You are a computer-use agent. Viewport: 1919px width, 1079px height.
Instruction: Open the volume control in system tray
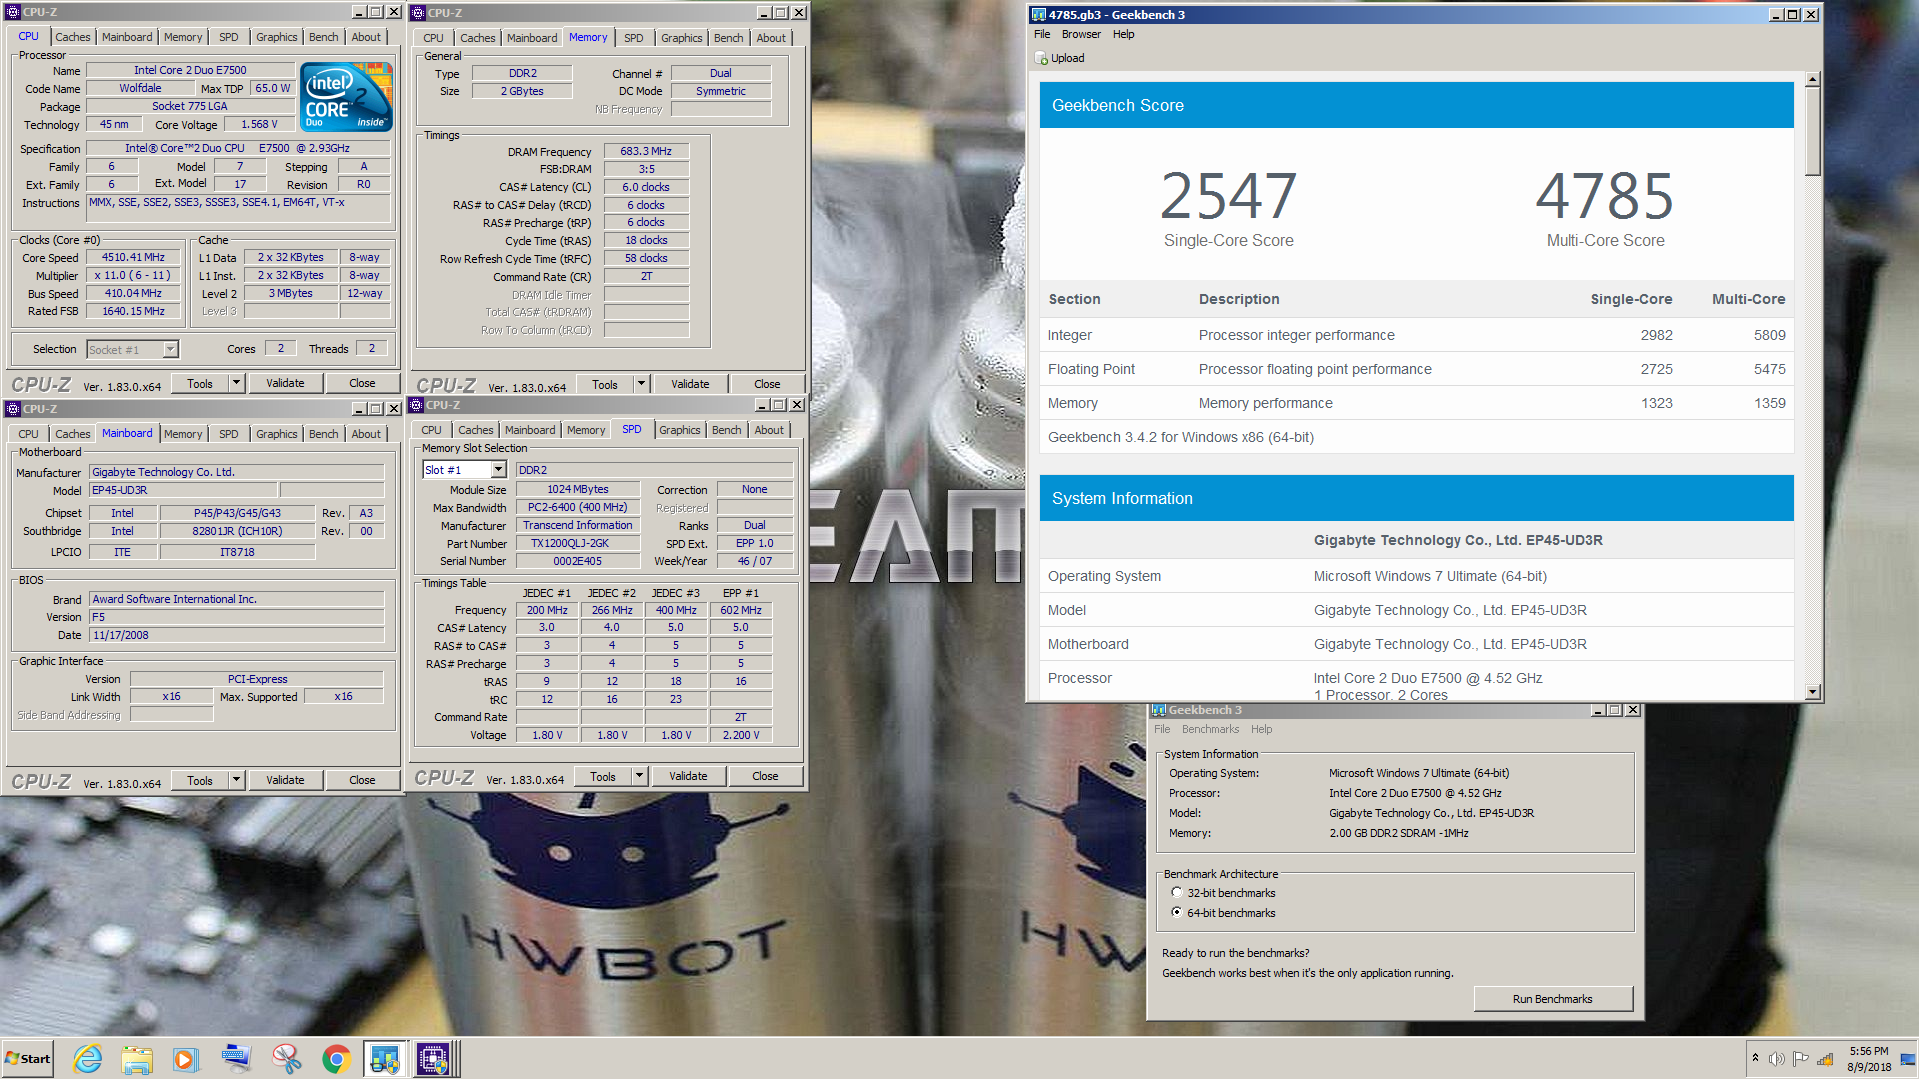click(1777, 1059)
